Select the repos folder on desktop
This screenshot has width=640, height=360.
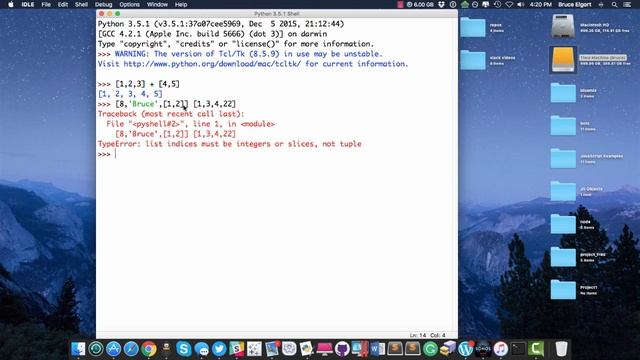click(473, 27)
